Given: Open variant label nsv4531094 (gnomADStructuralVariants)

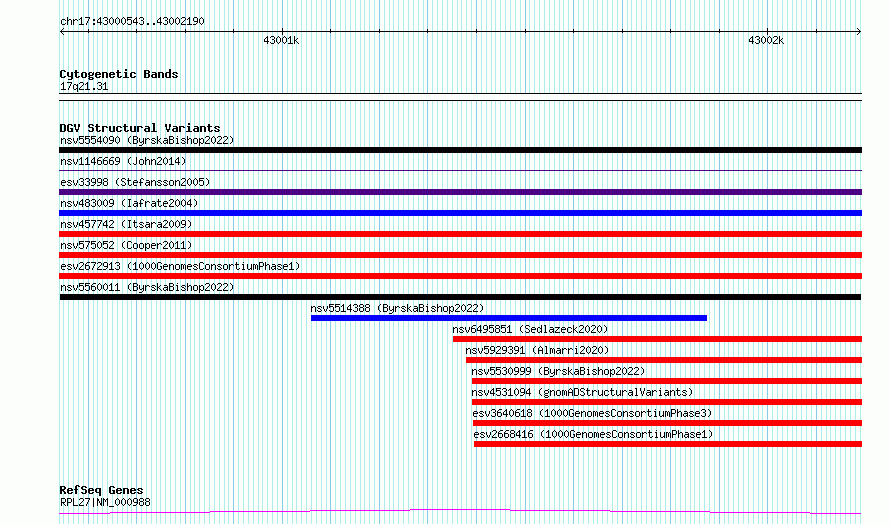Looking at the screenshot, I should (x=582, y=392).
